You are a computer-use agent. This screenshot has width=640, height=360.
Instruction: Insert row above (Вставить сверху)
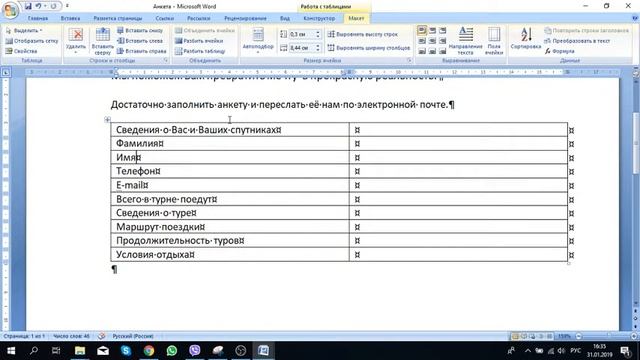102,41
